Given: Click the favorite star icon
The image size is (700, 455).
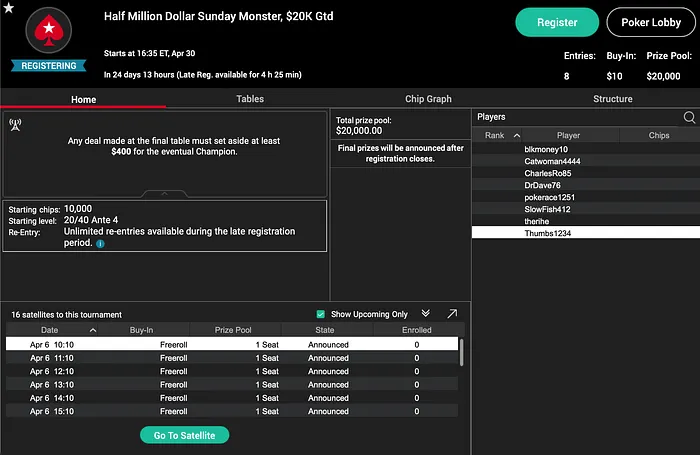Looking at the screenshot, I should point(8,8).
